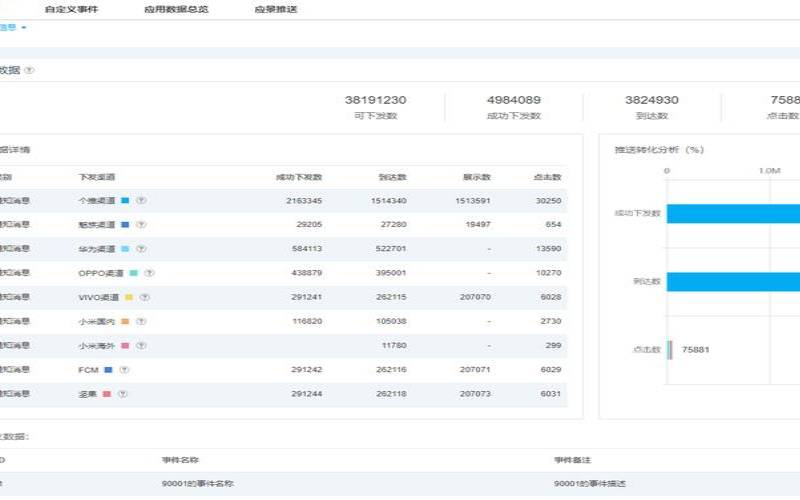Select the value 2163345 in the table
The image size is (800, 500).
[x=304, y=201]
